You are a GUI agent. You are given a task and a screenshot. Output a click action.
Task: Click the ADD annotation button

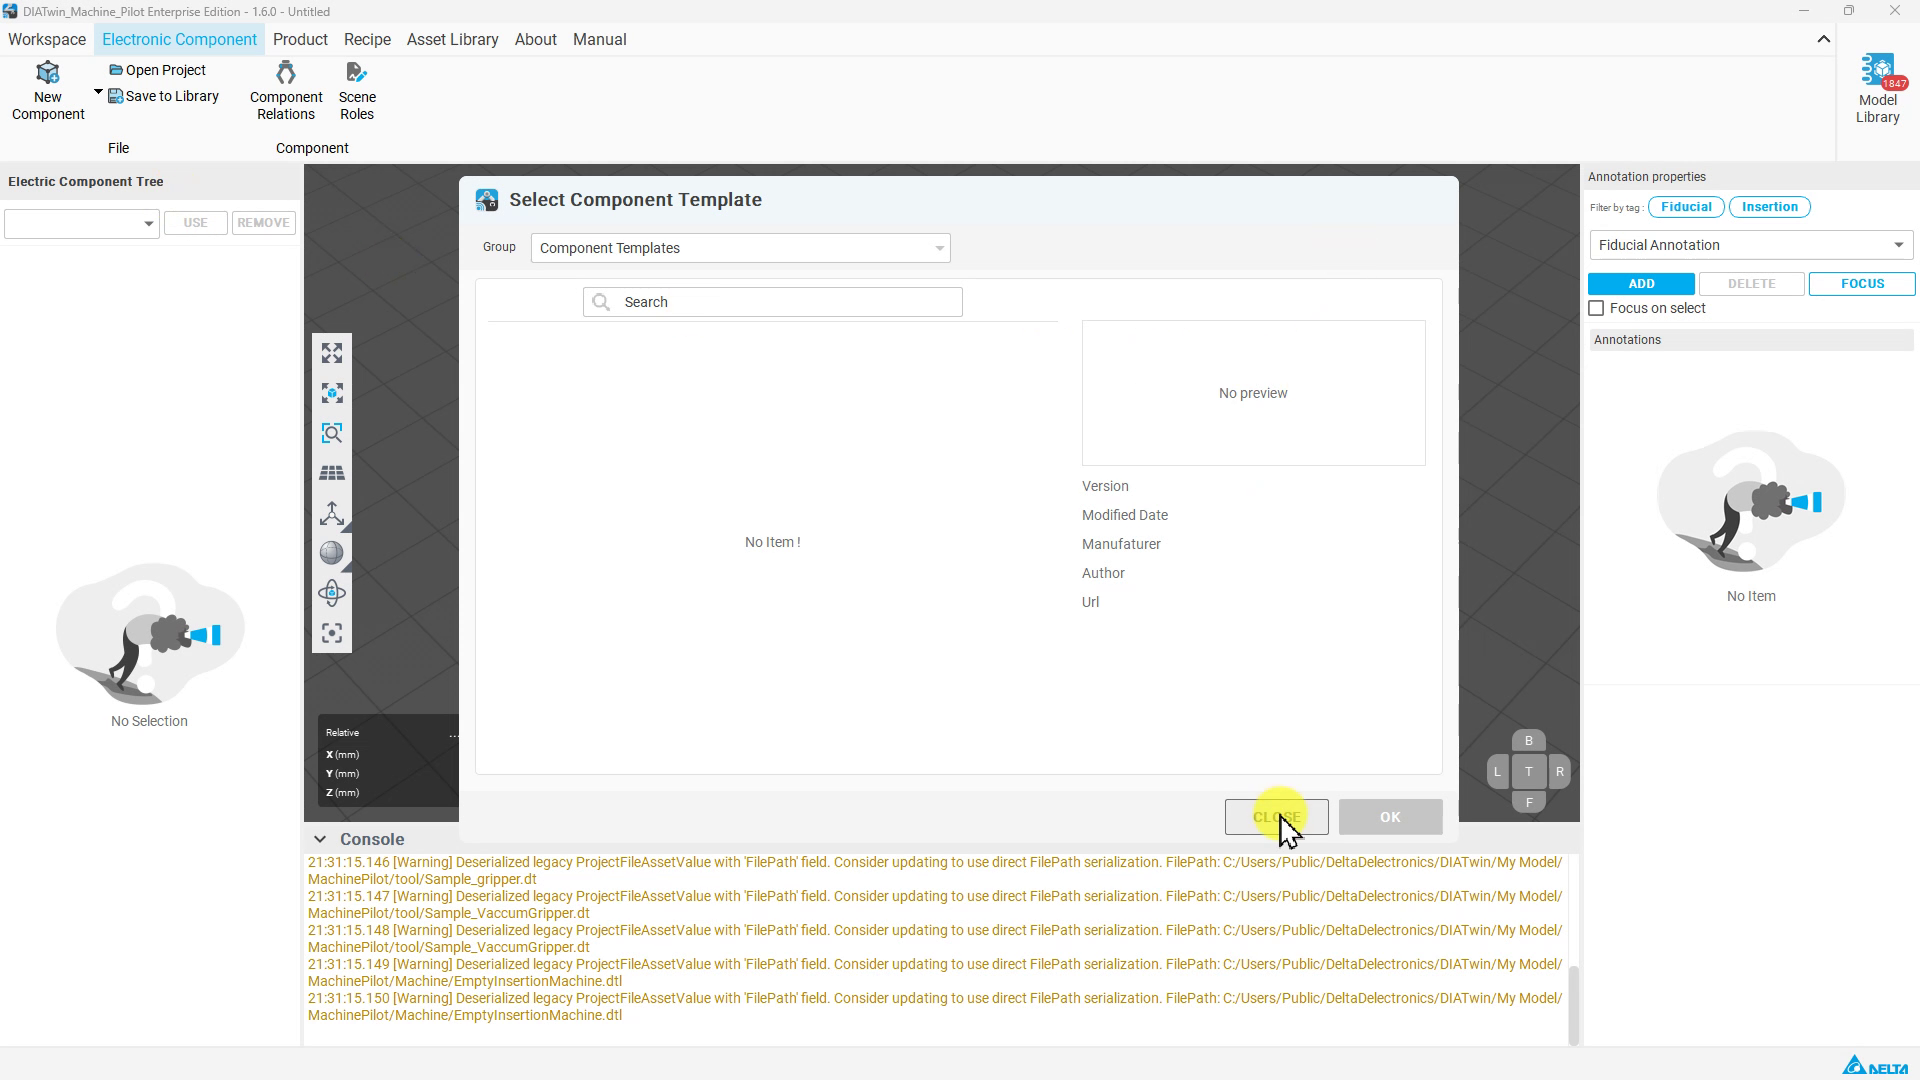click(1641, 284)
